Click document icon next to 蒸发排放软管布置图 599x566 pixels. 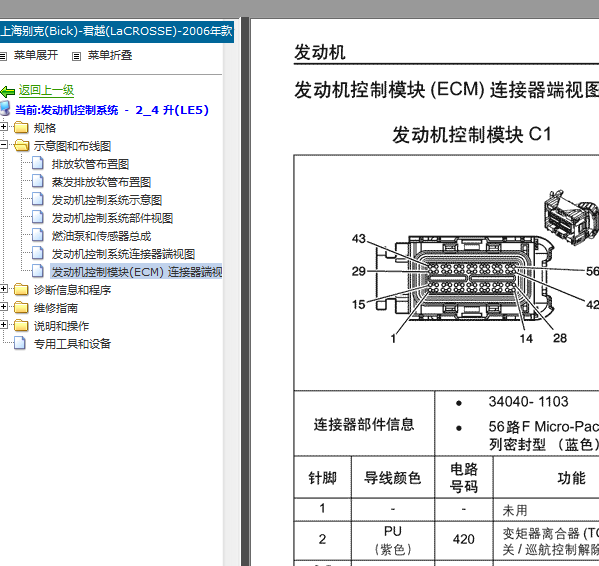pos(38,181)
